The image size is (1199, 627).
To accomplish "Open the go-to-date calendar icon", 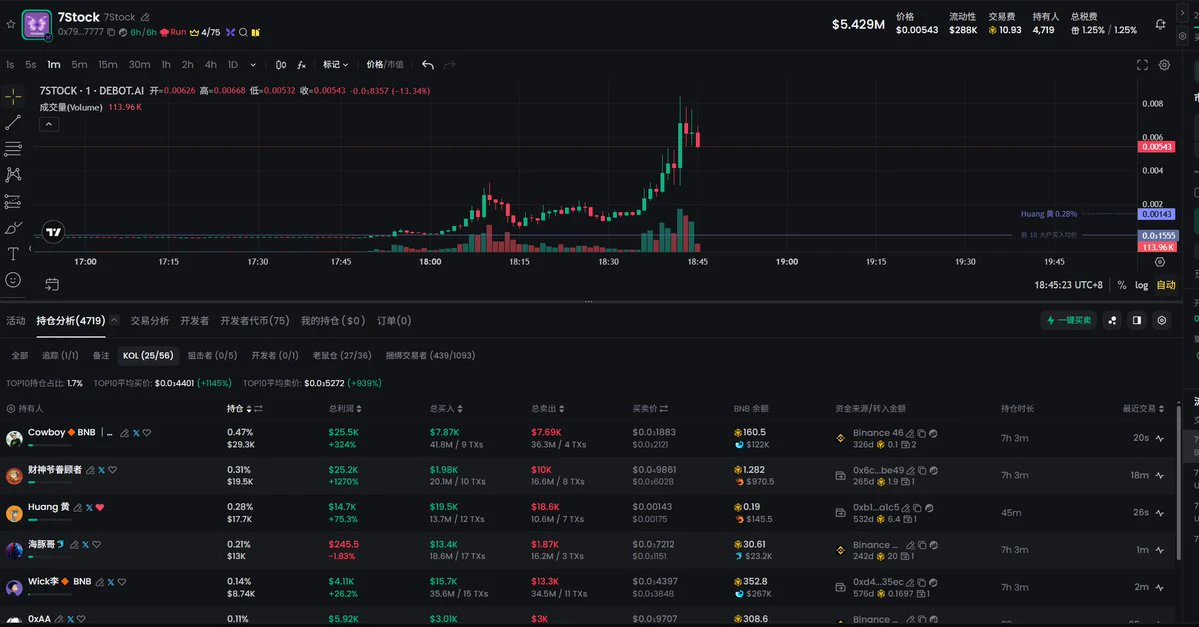I will pos(52,284).
